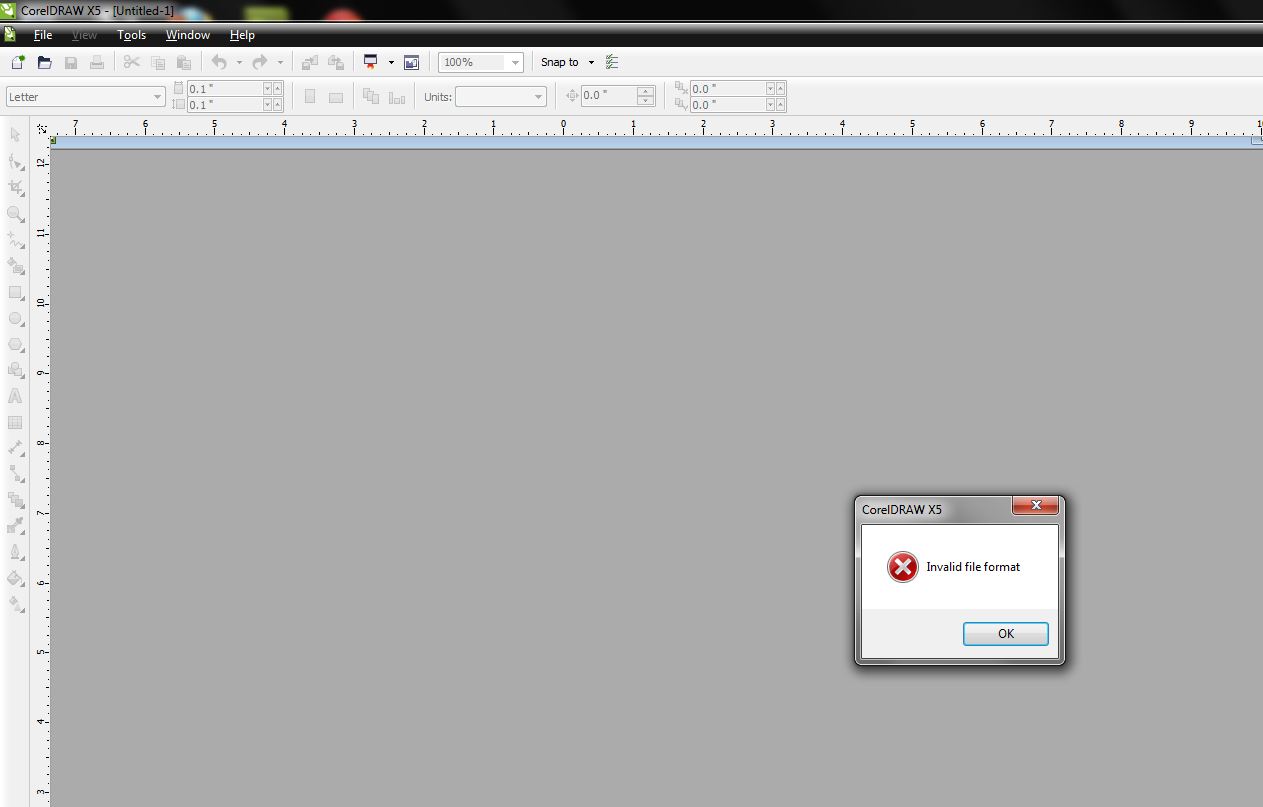Screen dimensions: 1263x807
Task: Select the Polygon tool
Action: [x=16, y=344]
